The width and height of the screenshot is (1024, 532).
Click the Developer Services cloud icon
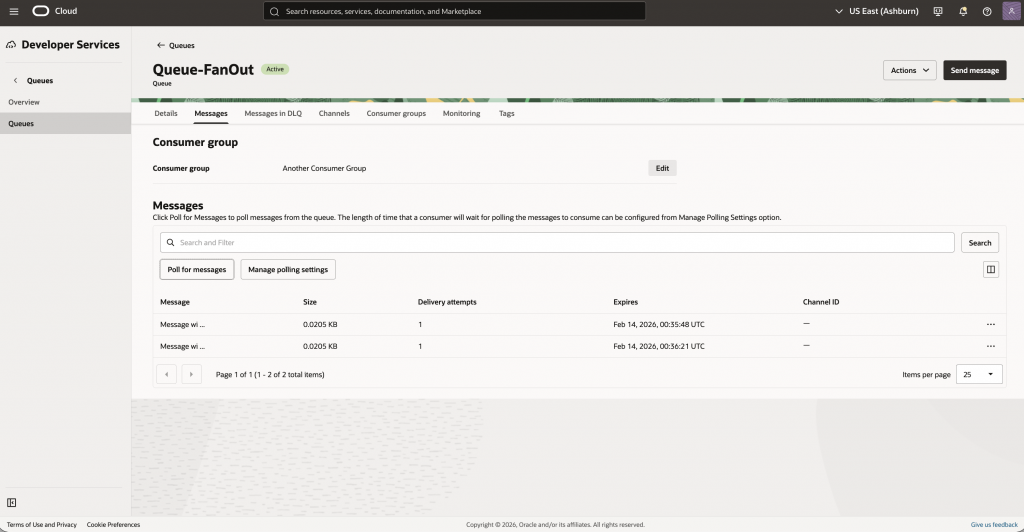pos(11,45)
